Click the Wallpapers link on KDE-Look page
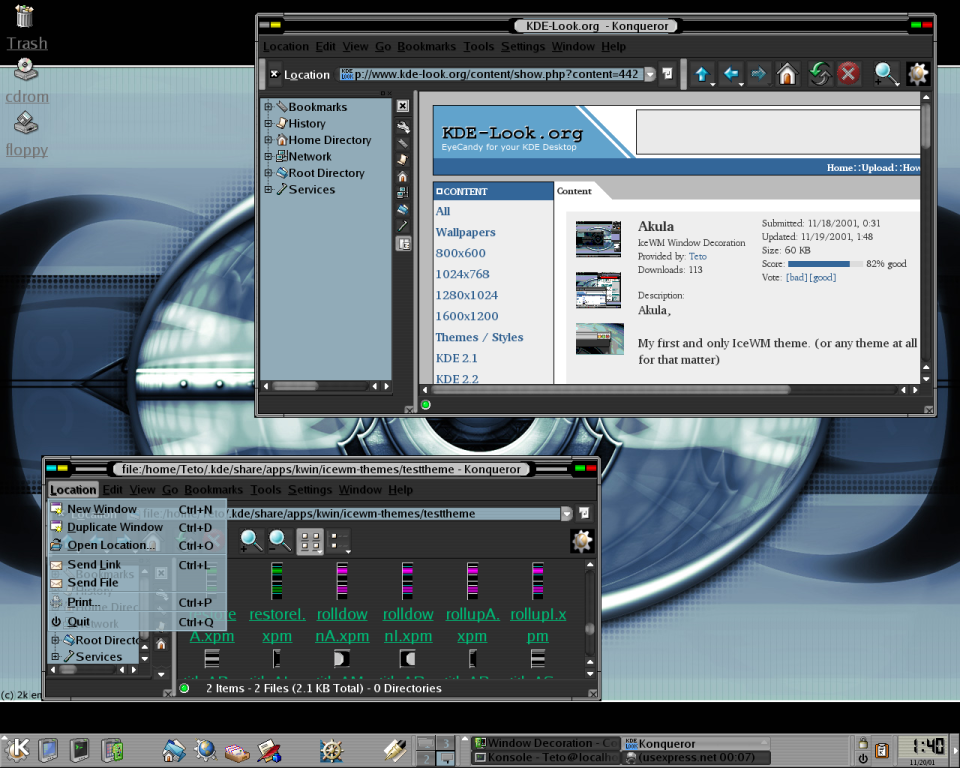Image resolution: width=960 pixels, height=768 pixels. pos(465,232)
